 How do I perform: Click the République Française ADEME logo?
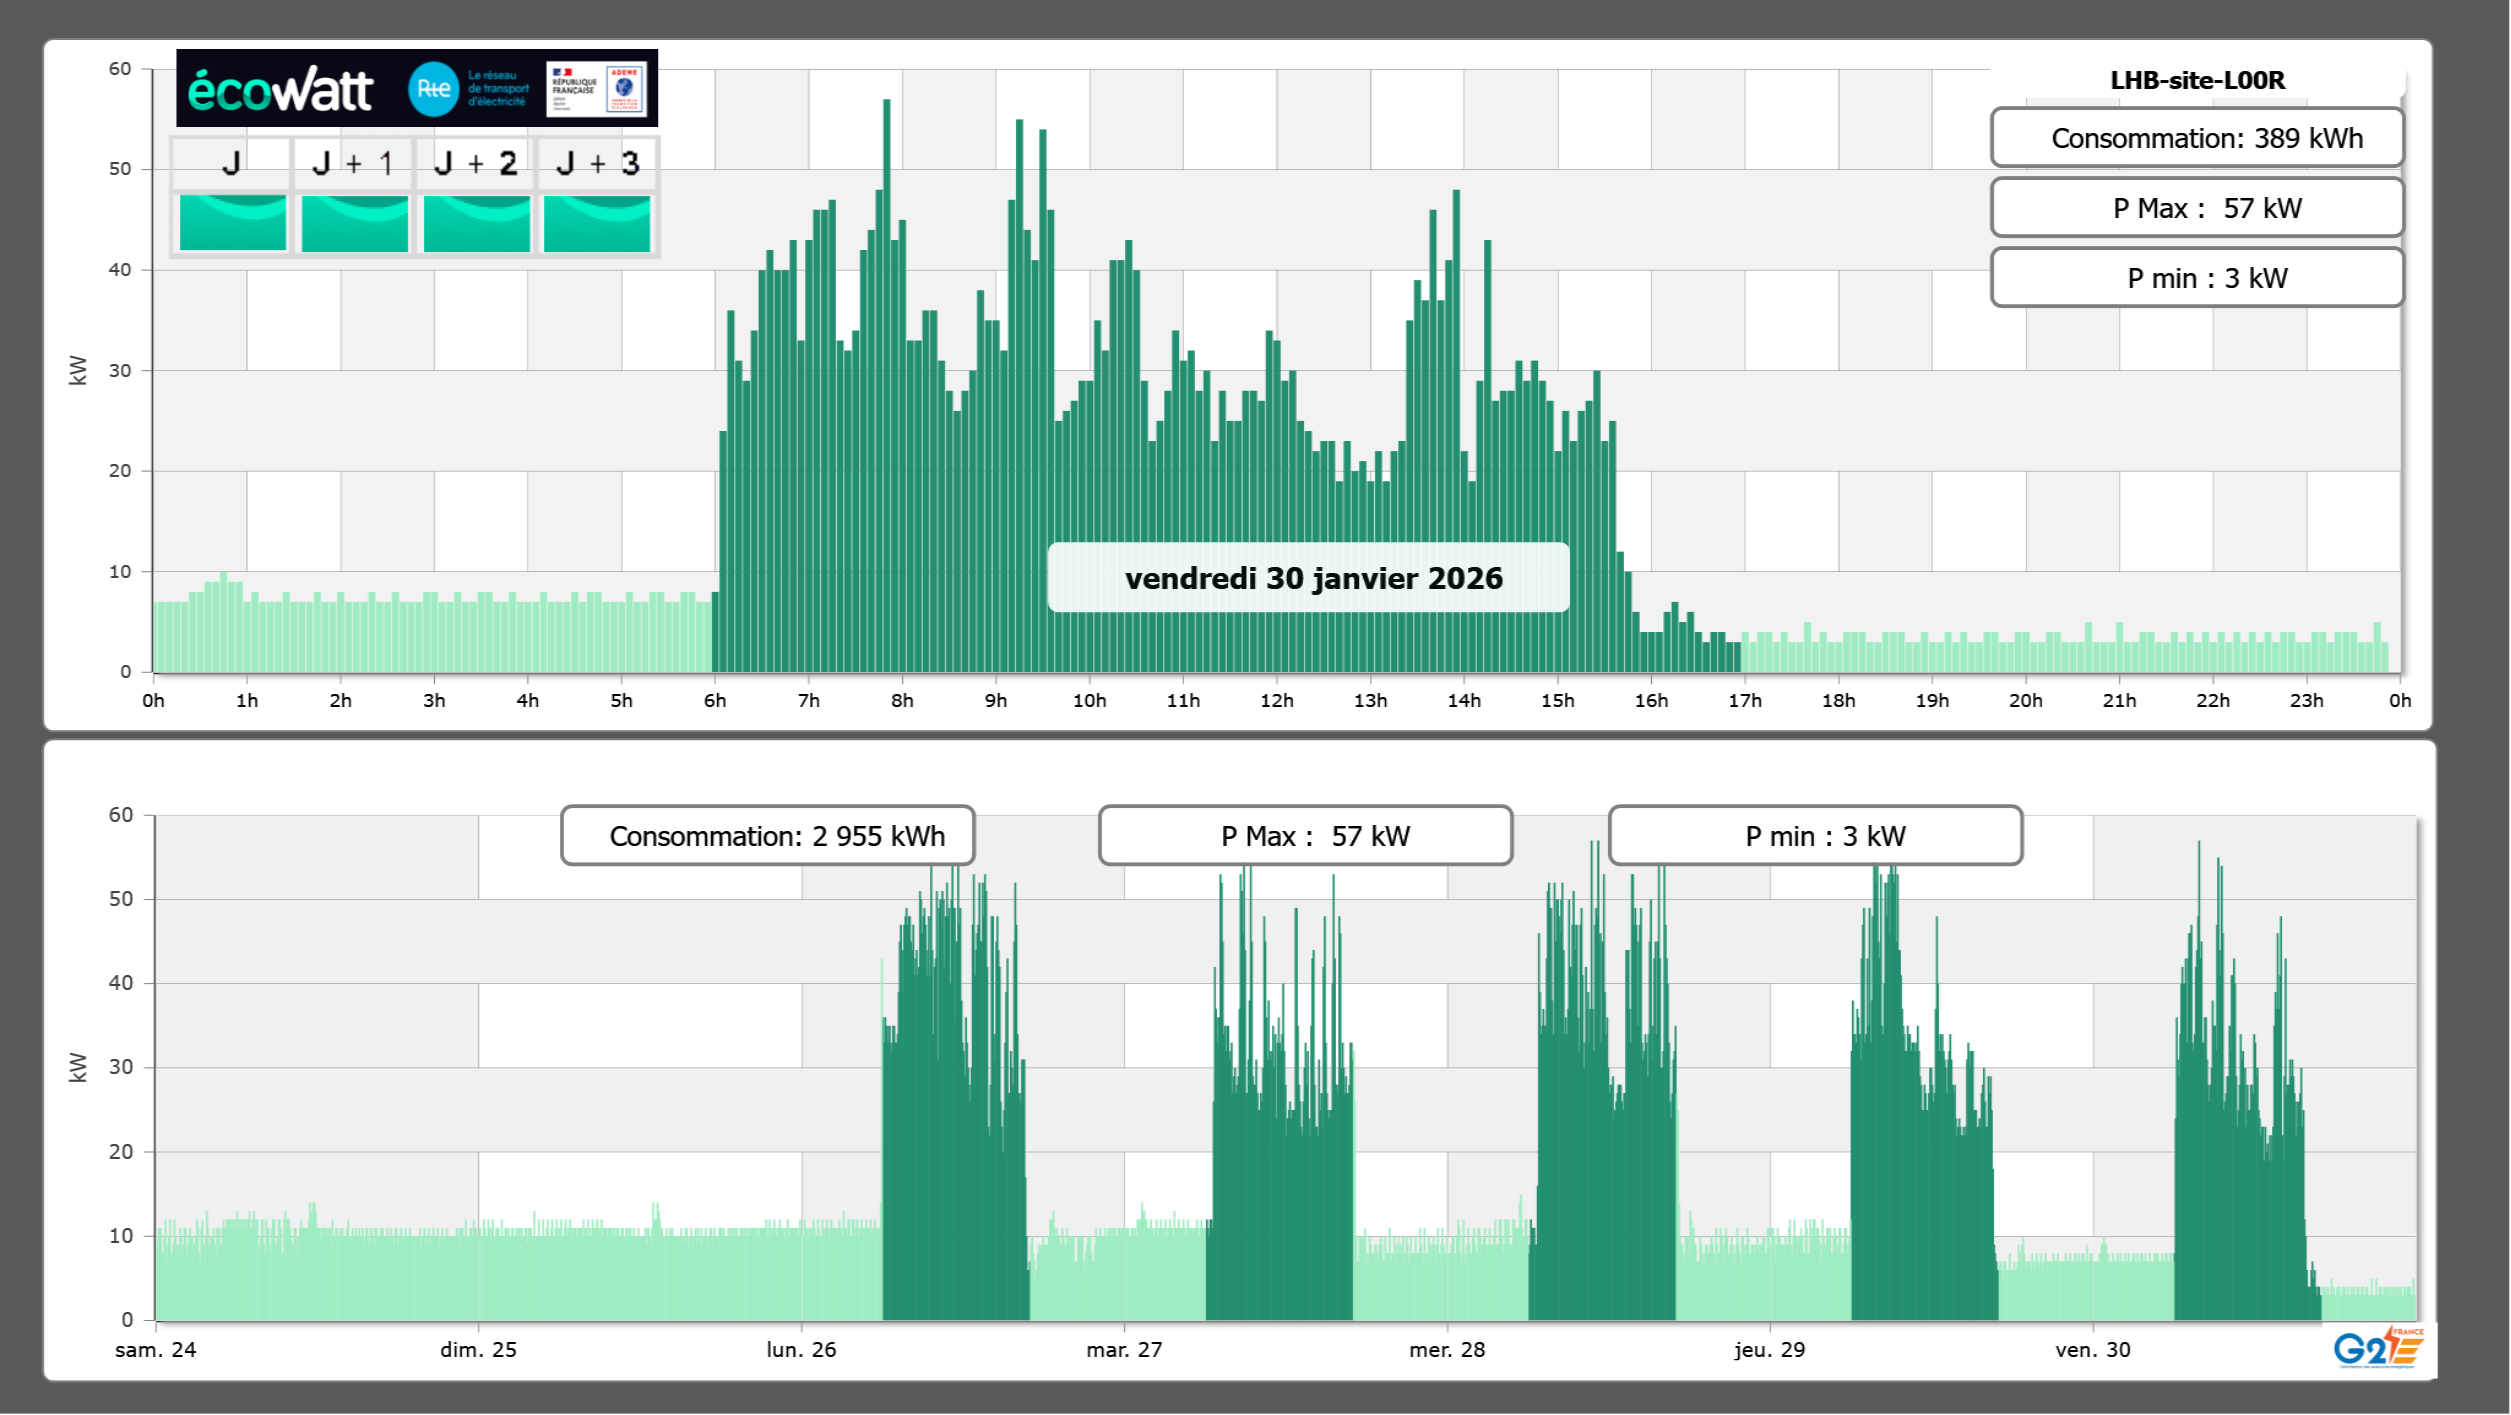coord(597,89)
